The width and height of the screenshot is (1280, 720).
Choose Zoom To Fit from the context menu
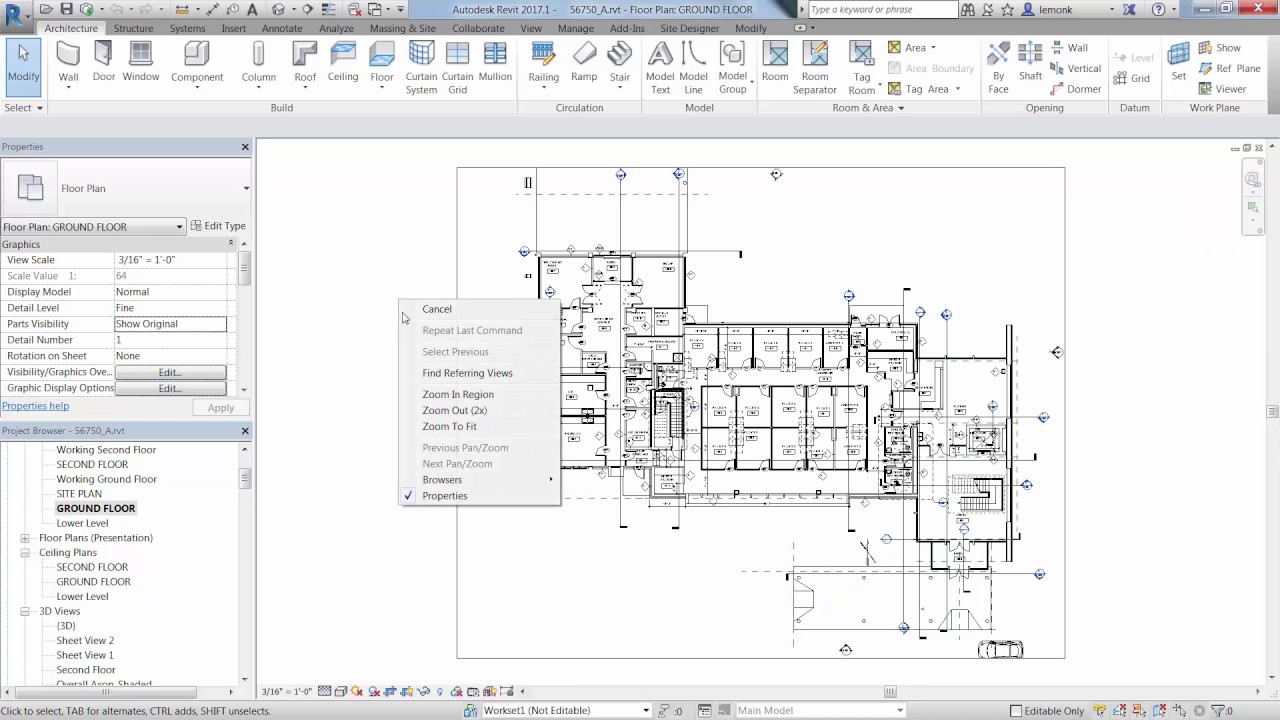[x=449, y=426]
